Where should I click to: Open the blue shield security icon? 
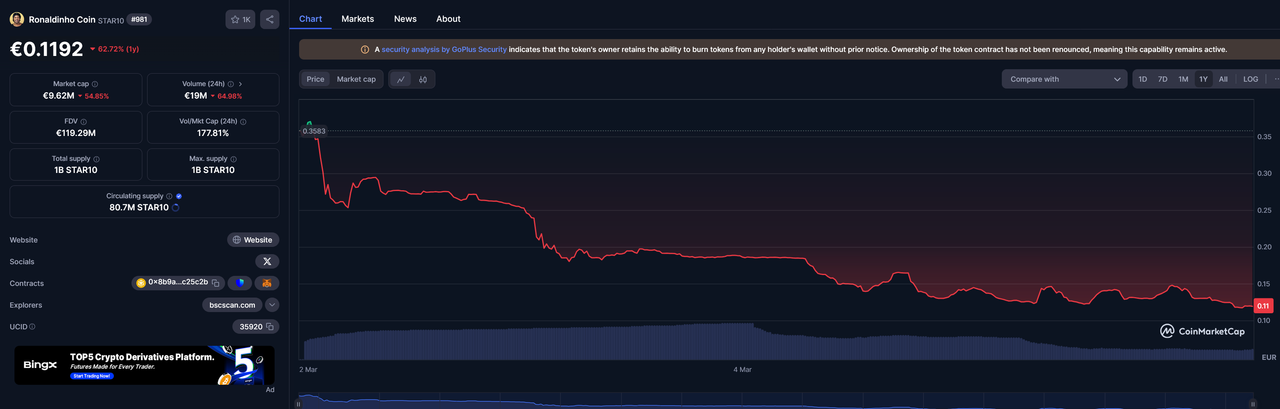(x=239, y=283)
